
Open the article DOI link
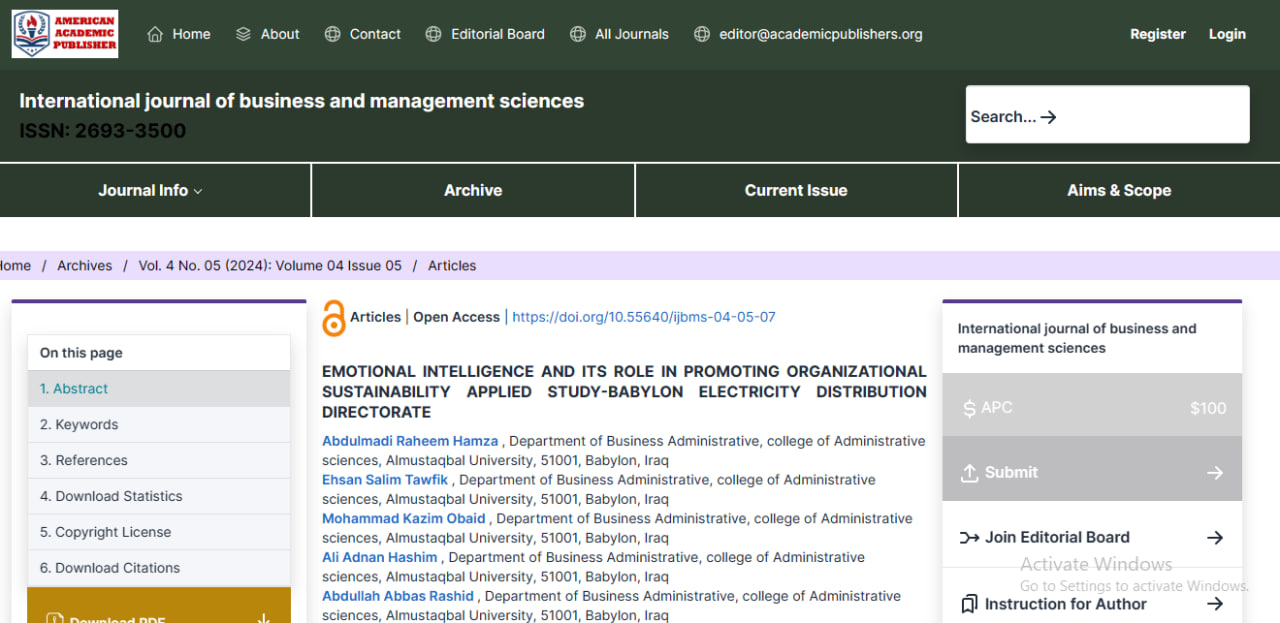pyautogui.click(x=644, y=317)
